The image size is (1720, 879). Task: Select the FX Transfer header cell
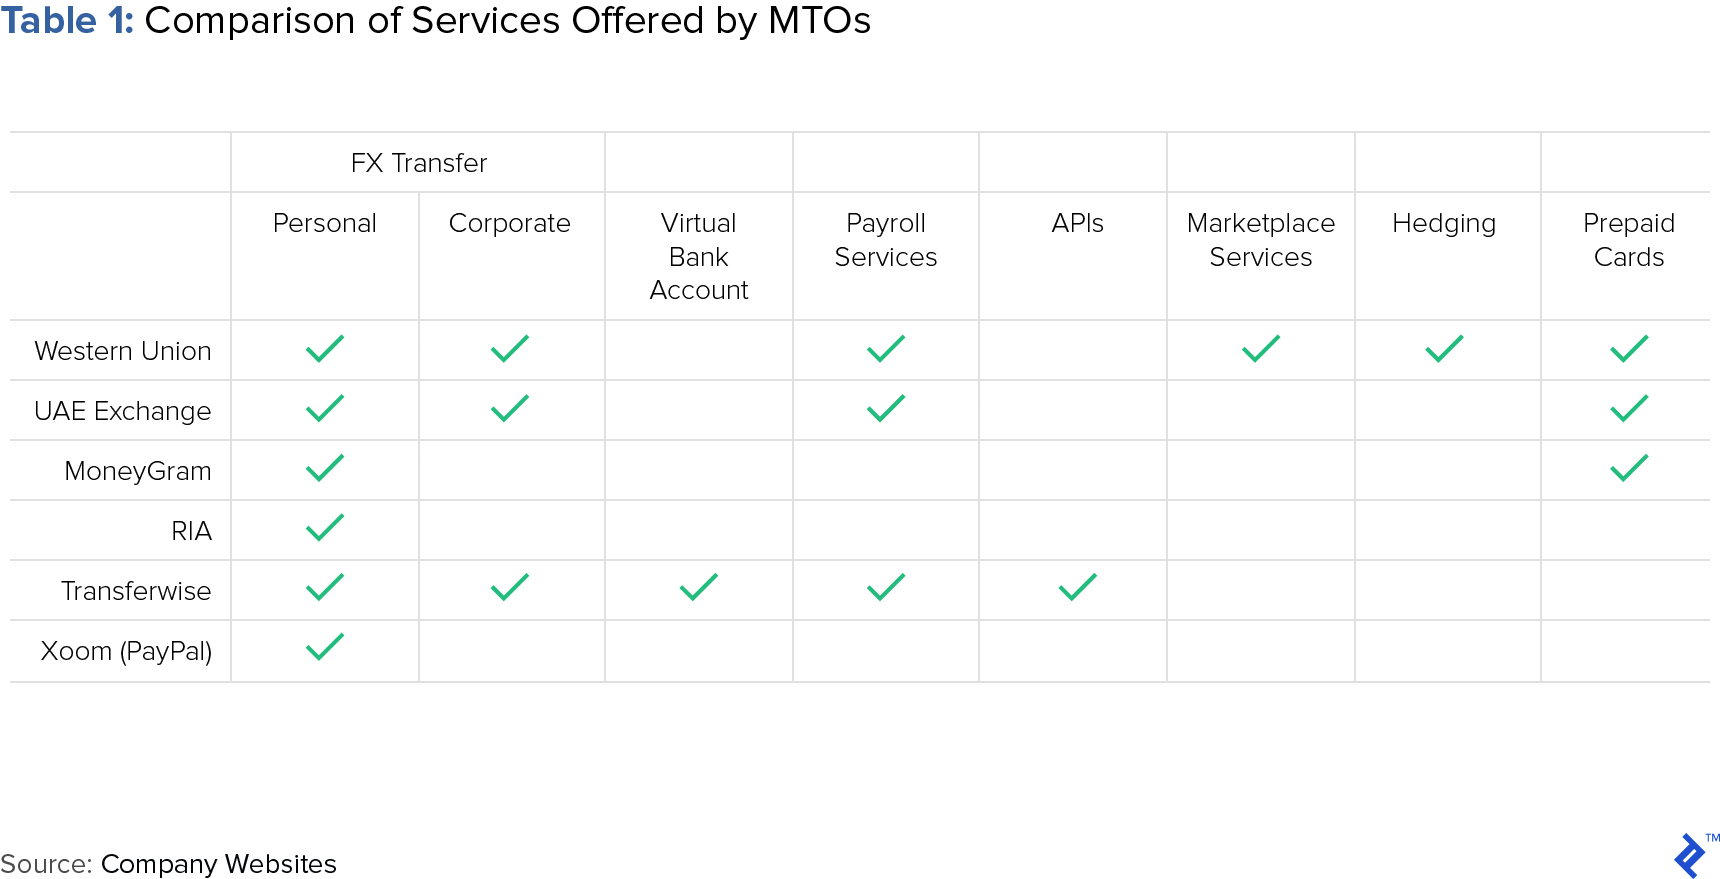[x=418, y=163]
